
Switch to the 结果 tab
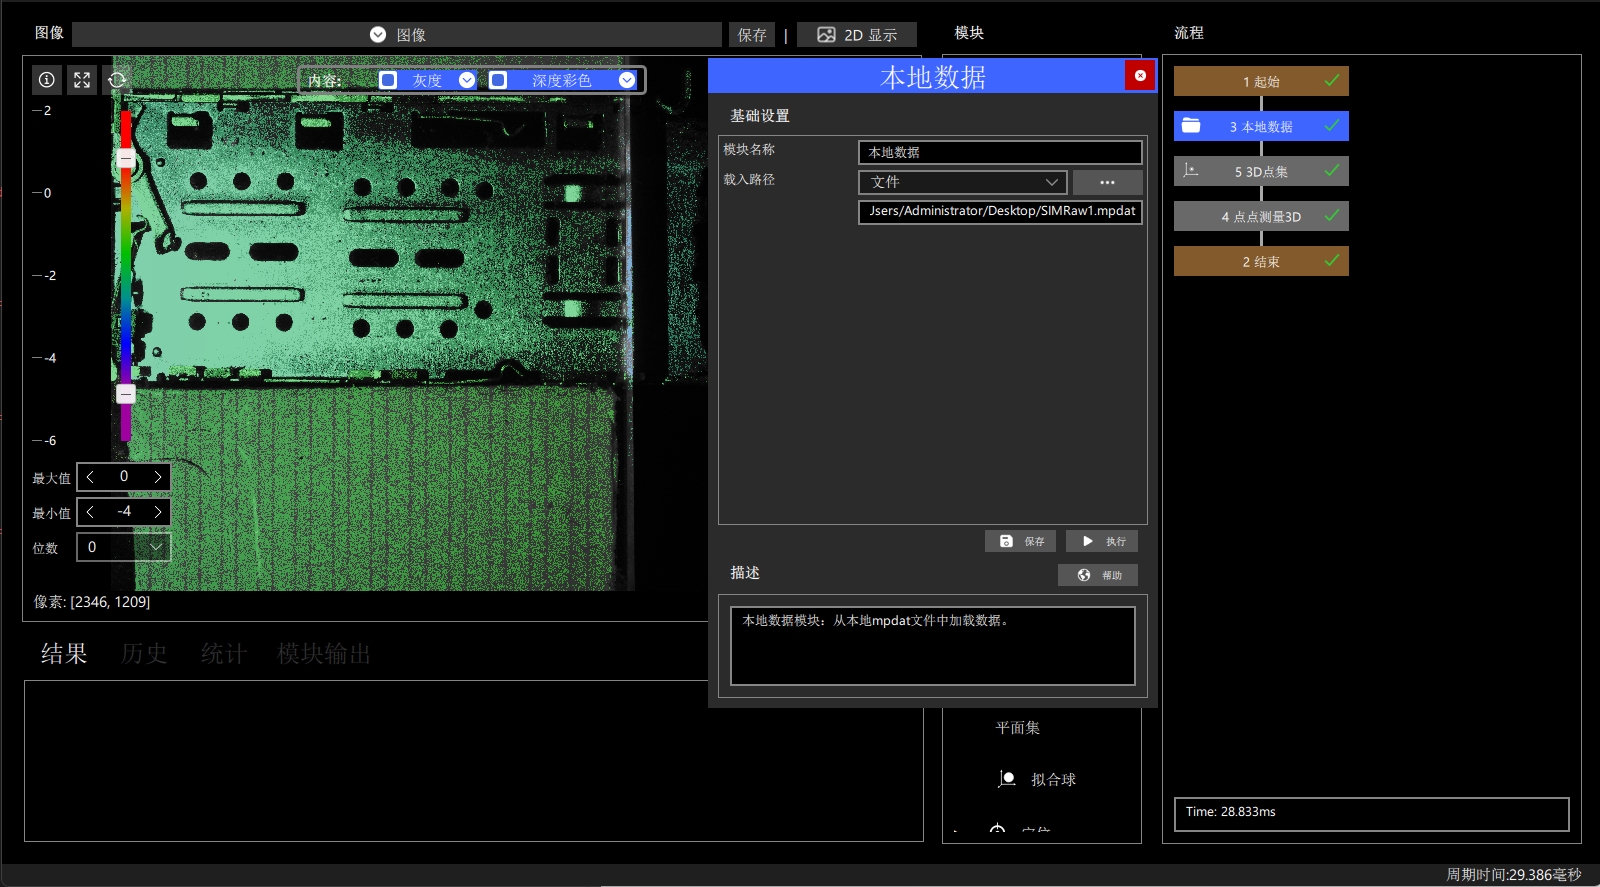(x=64, y=654)
